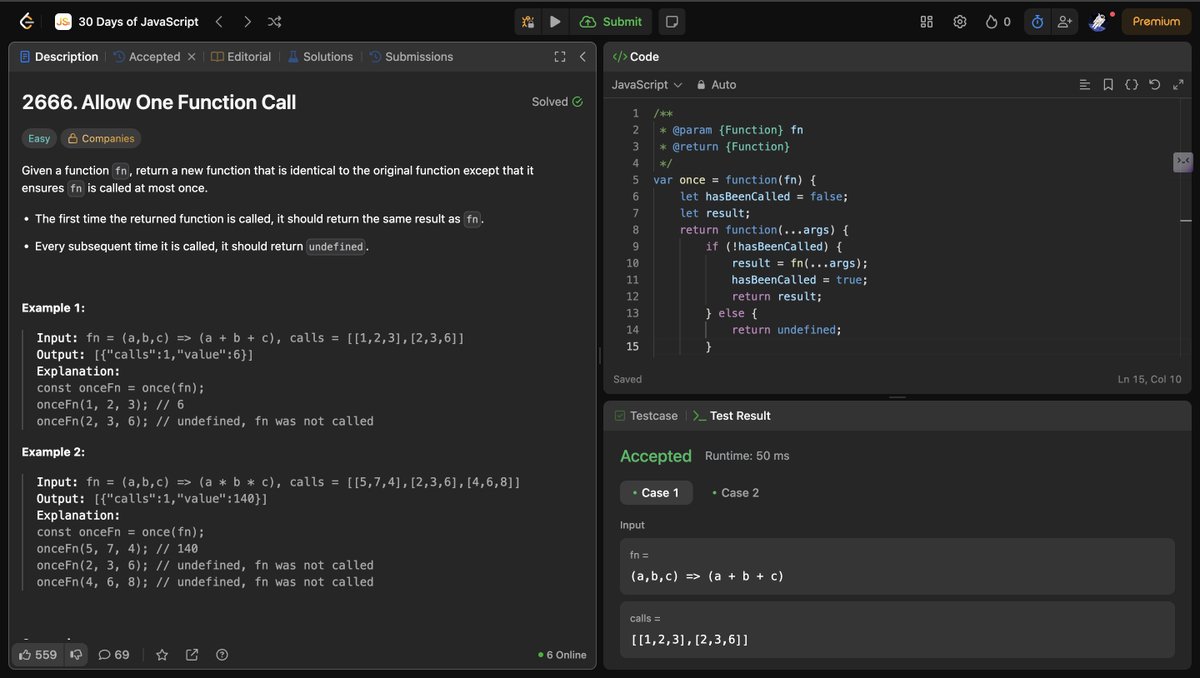Click line number 9 in the editor

(x=635, y=246)
